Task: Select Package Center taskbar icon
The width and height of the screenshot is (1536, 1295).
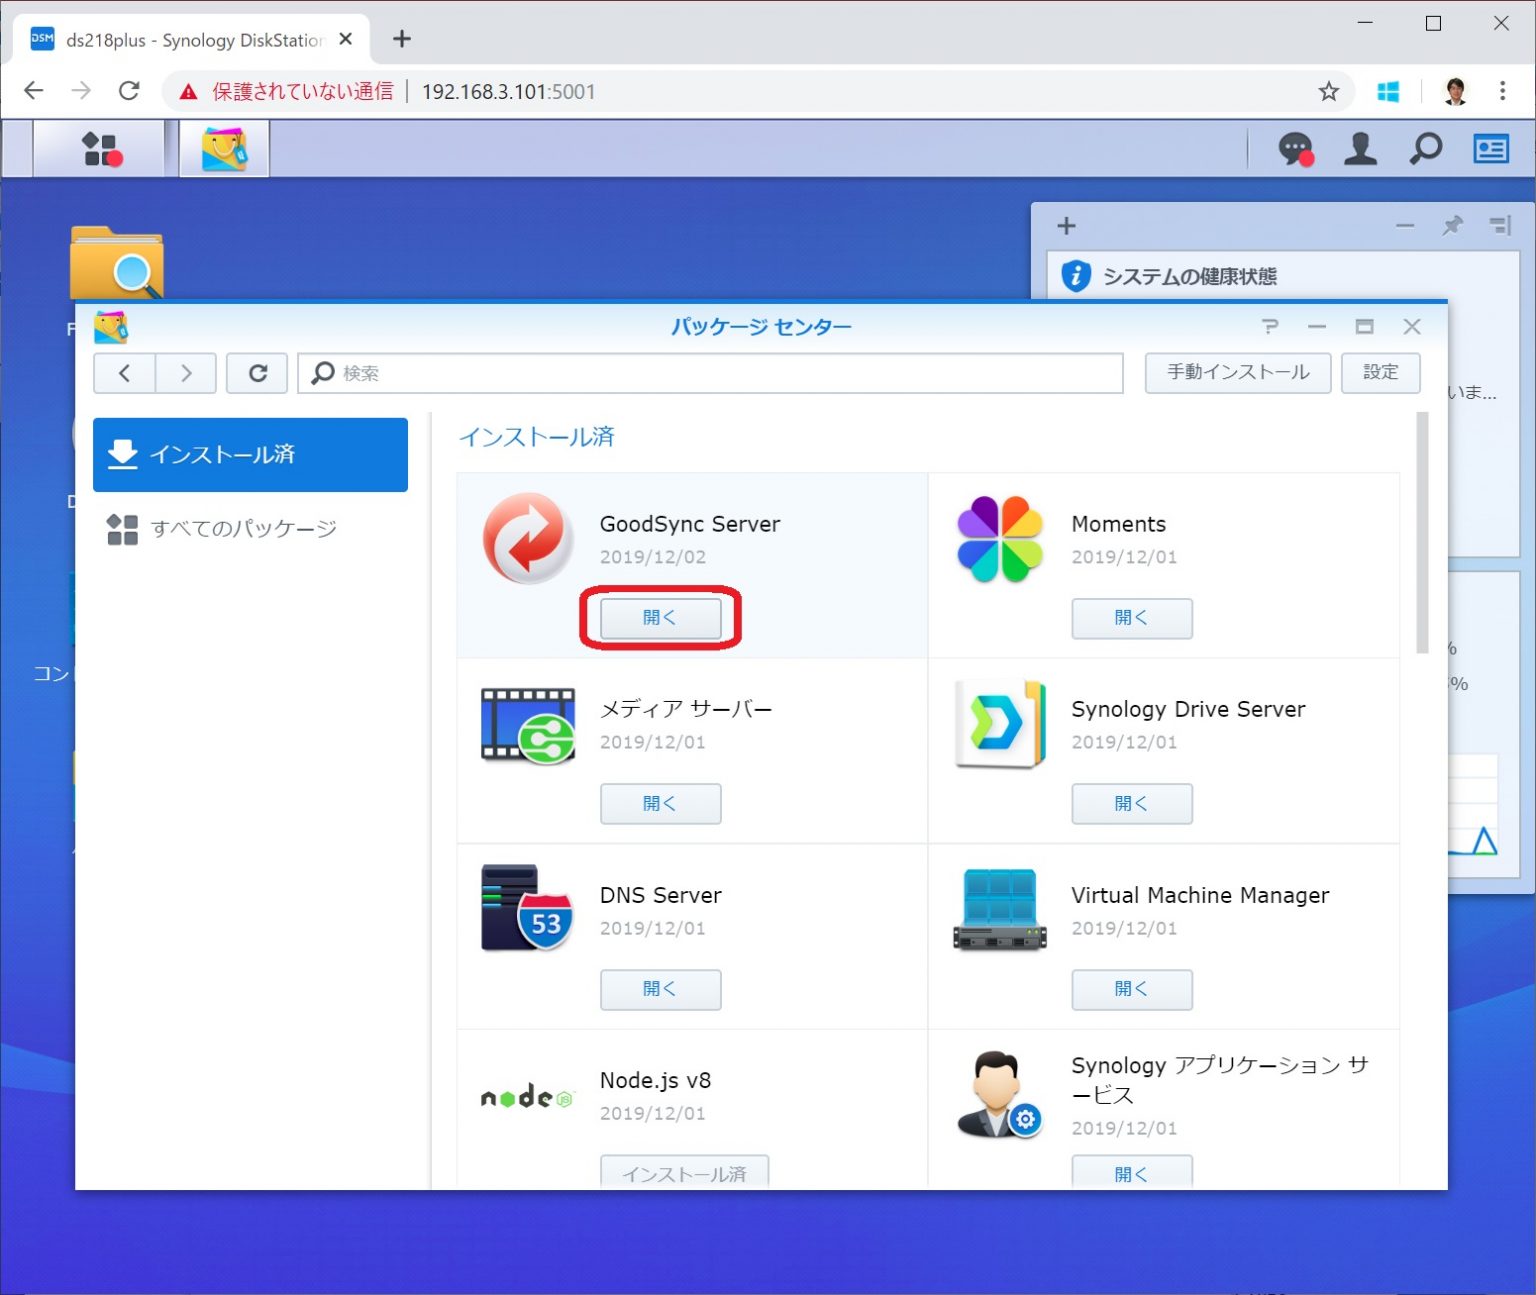Action: point(224,149)
